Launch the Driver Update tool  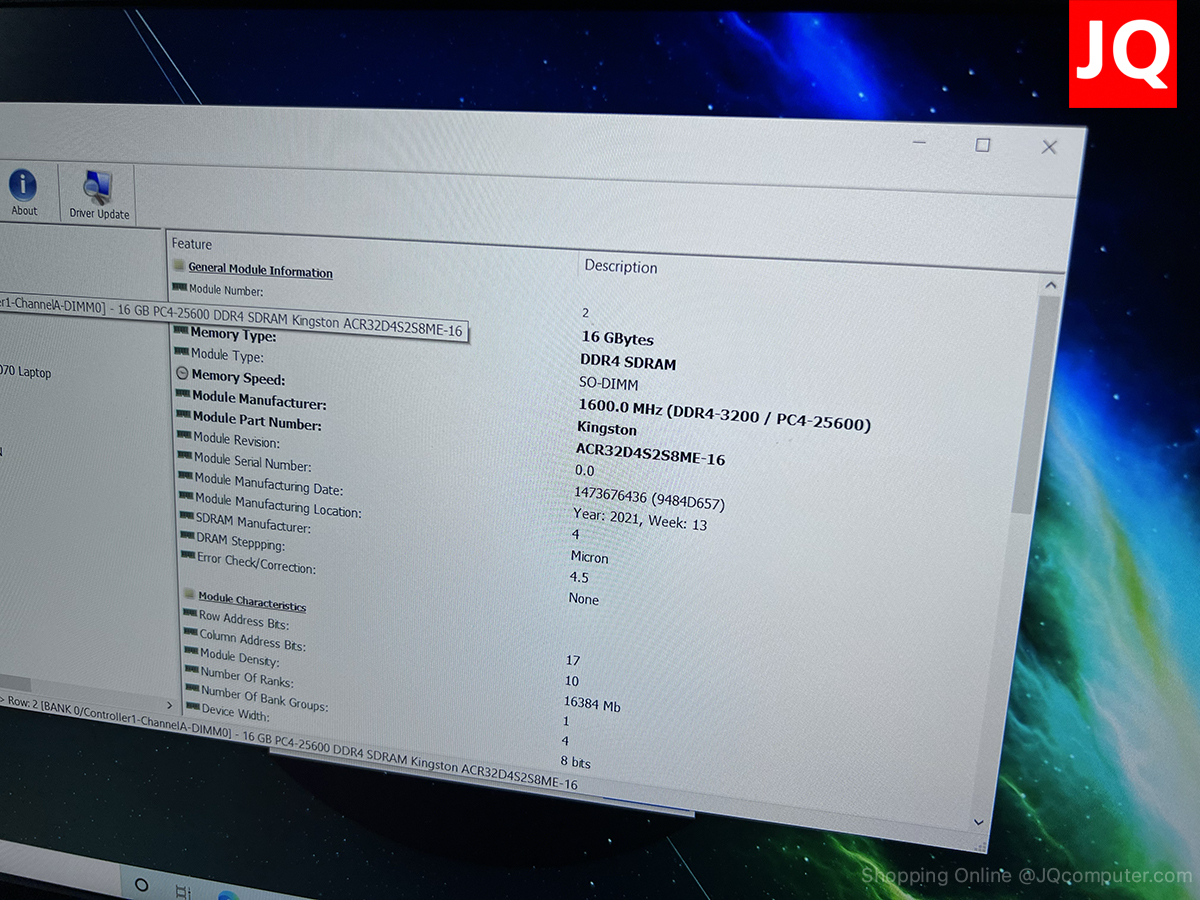coord(99,195)
